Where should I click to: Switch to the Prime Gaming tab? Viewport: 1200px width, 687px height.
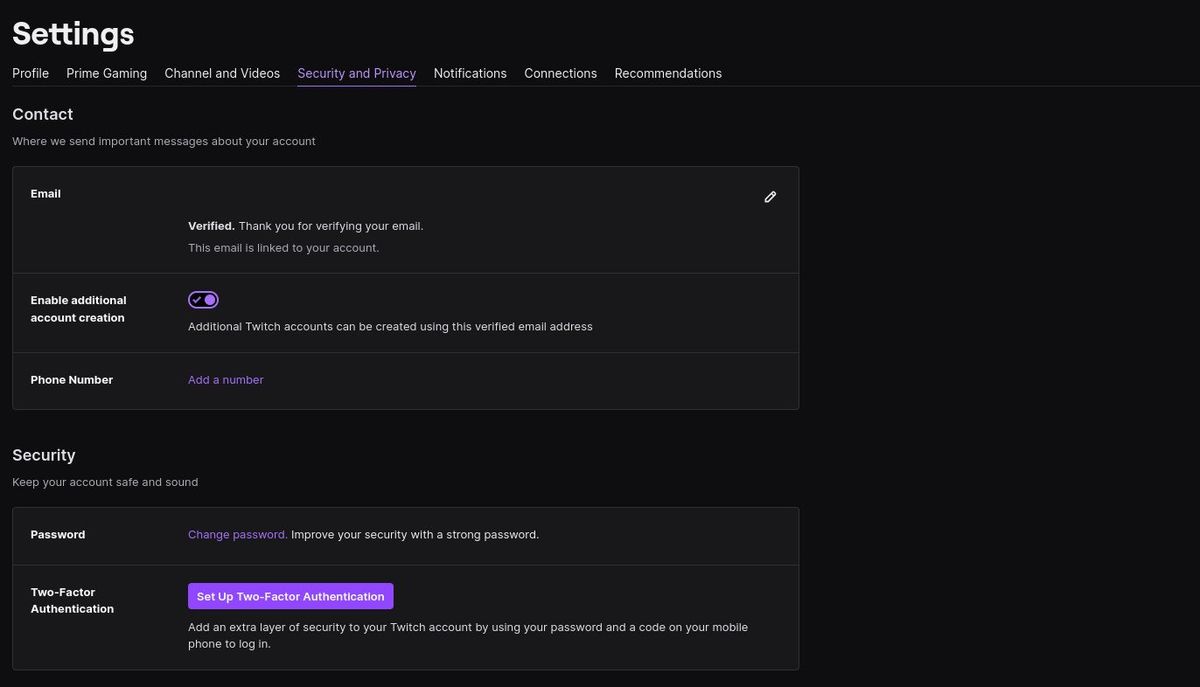(106, 73)
